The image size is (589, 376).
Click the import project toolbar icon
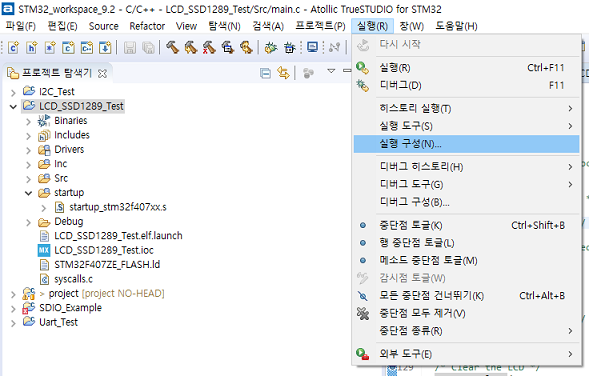coord(105,48)
